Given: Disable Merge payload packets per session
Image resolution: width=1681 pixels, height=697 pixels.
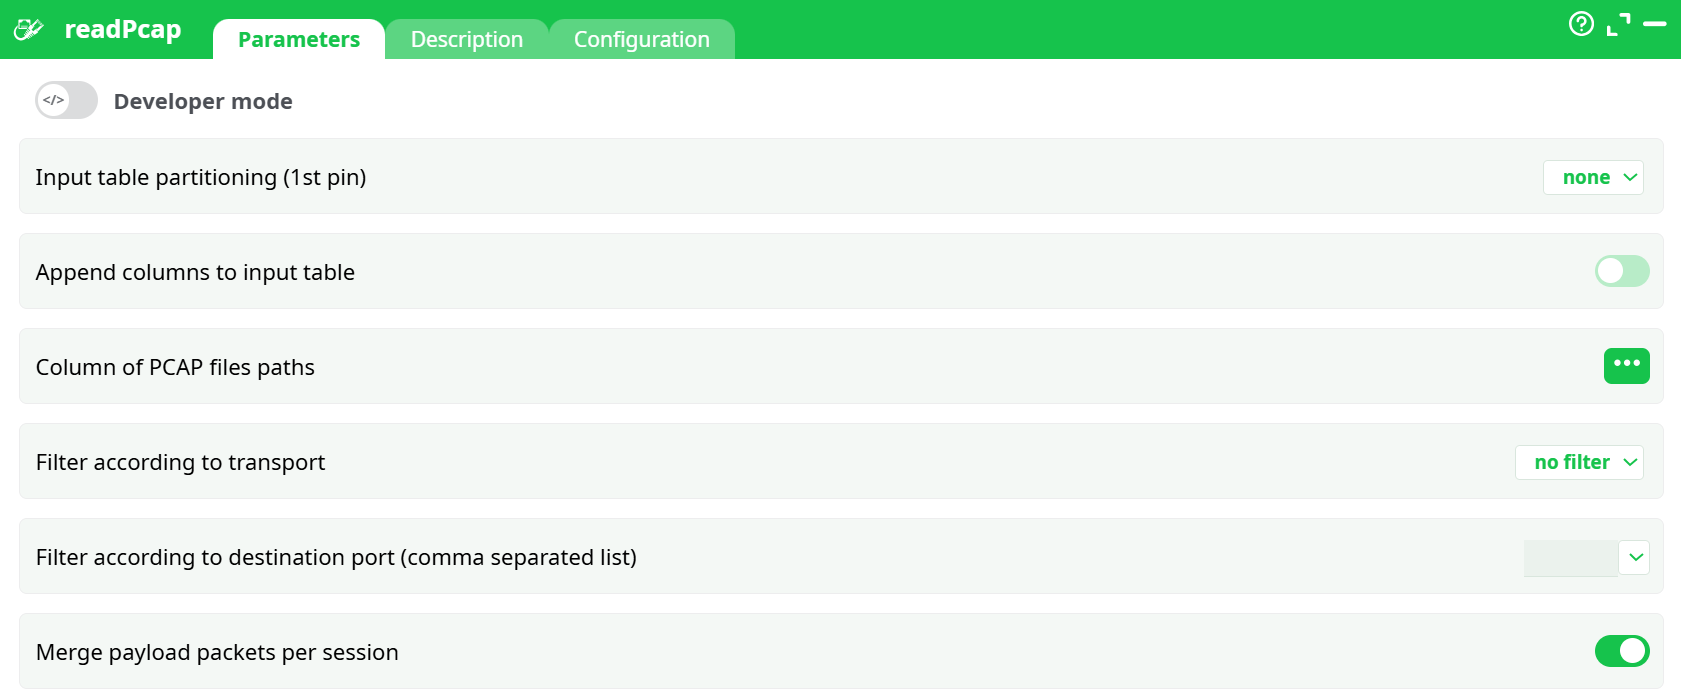Looking at the screenshot, I should [x=1622, y=651].
